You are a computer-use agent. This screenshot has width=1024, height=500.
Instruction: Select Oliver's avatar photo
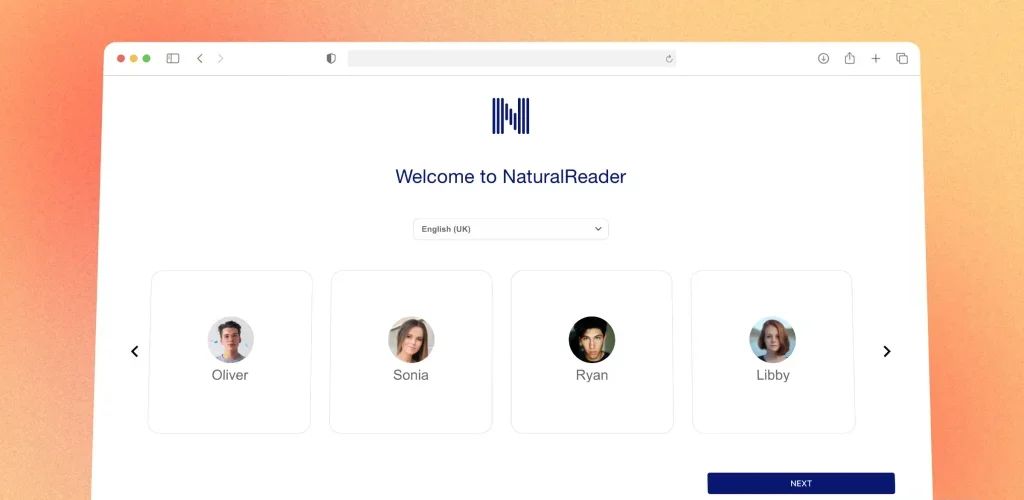(231, 339)
